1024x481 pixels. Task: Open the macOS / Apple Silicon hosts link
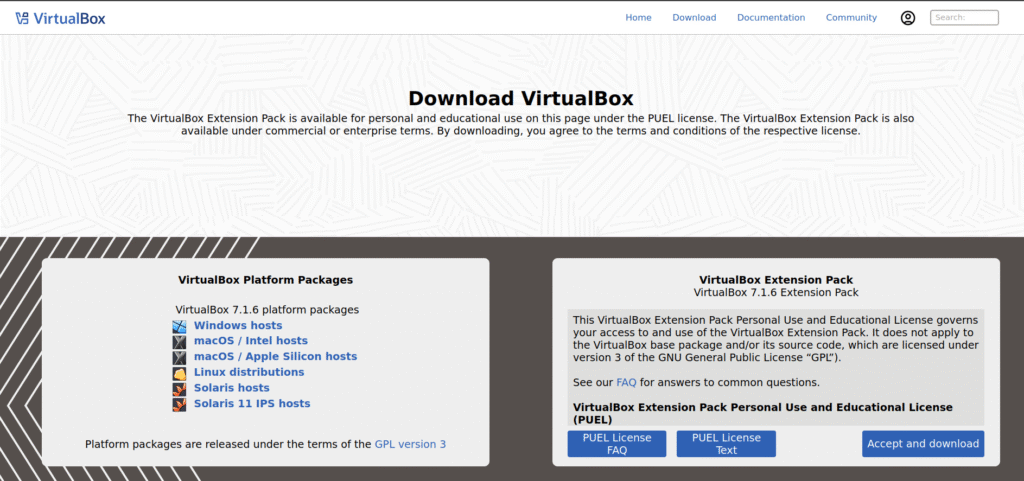click(x=276, y=356)
